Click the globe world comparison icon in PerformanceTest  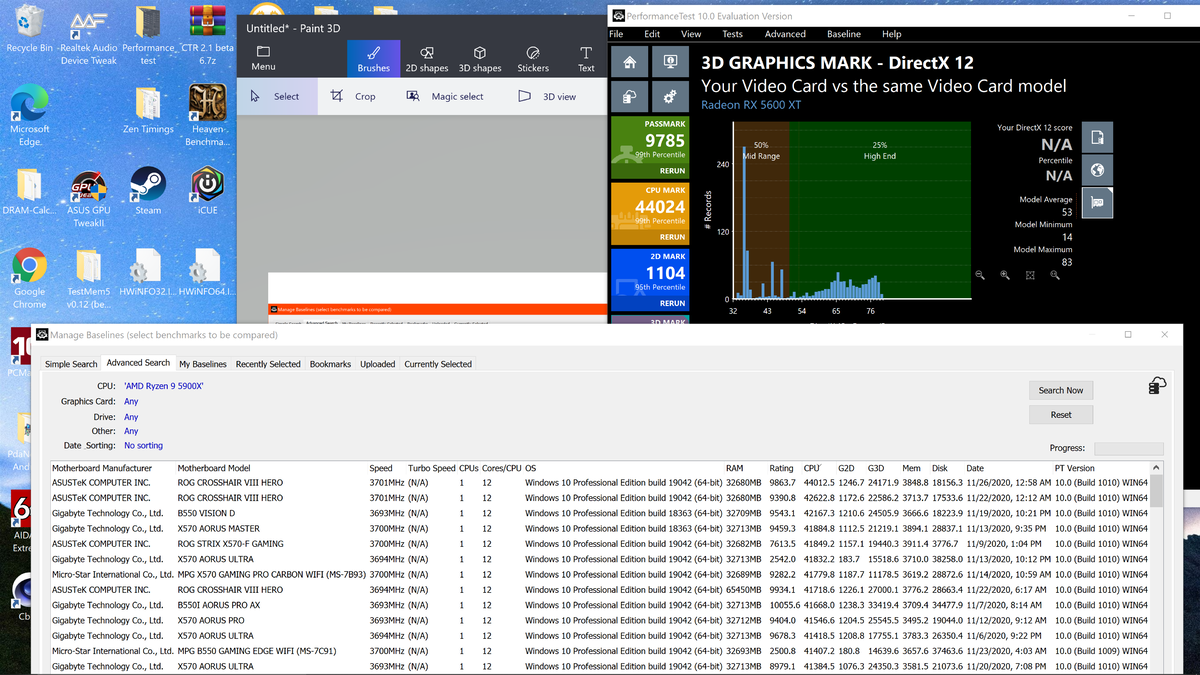(1097, 169)
